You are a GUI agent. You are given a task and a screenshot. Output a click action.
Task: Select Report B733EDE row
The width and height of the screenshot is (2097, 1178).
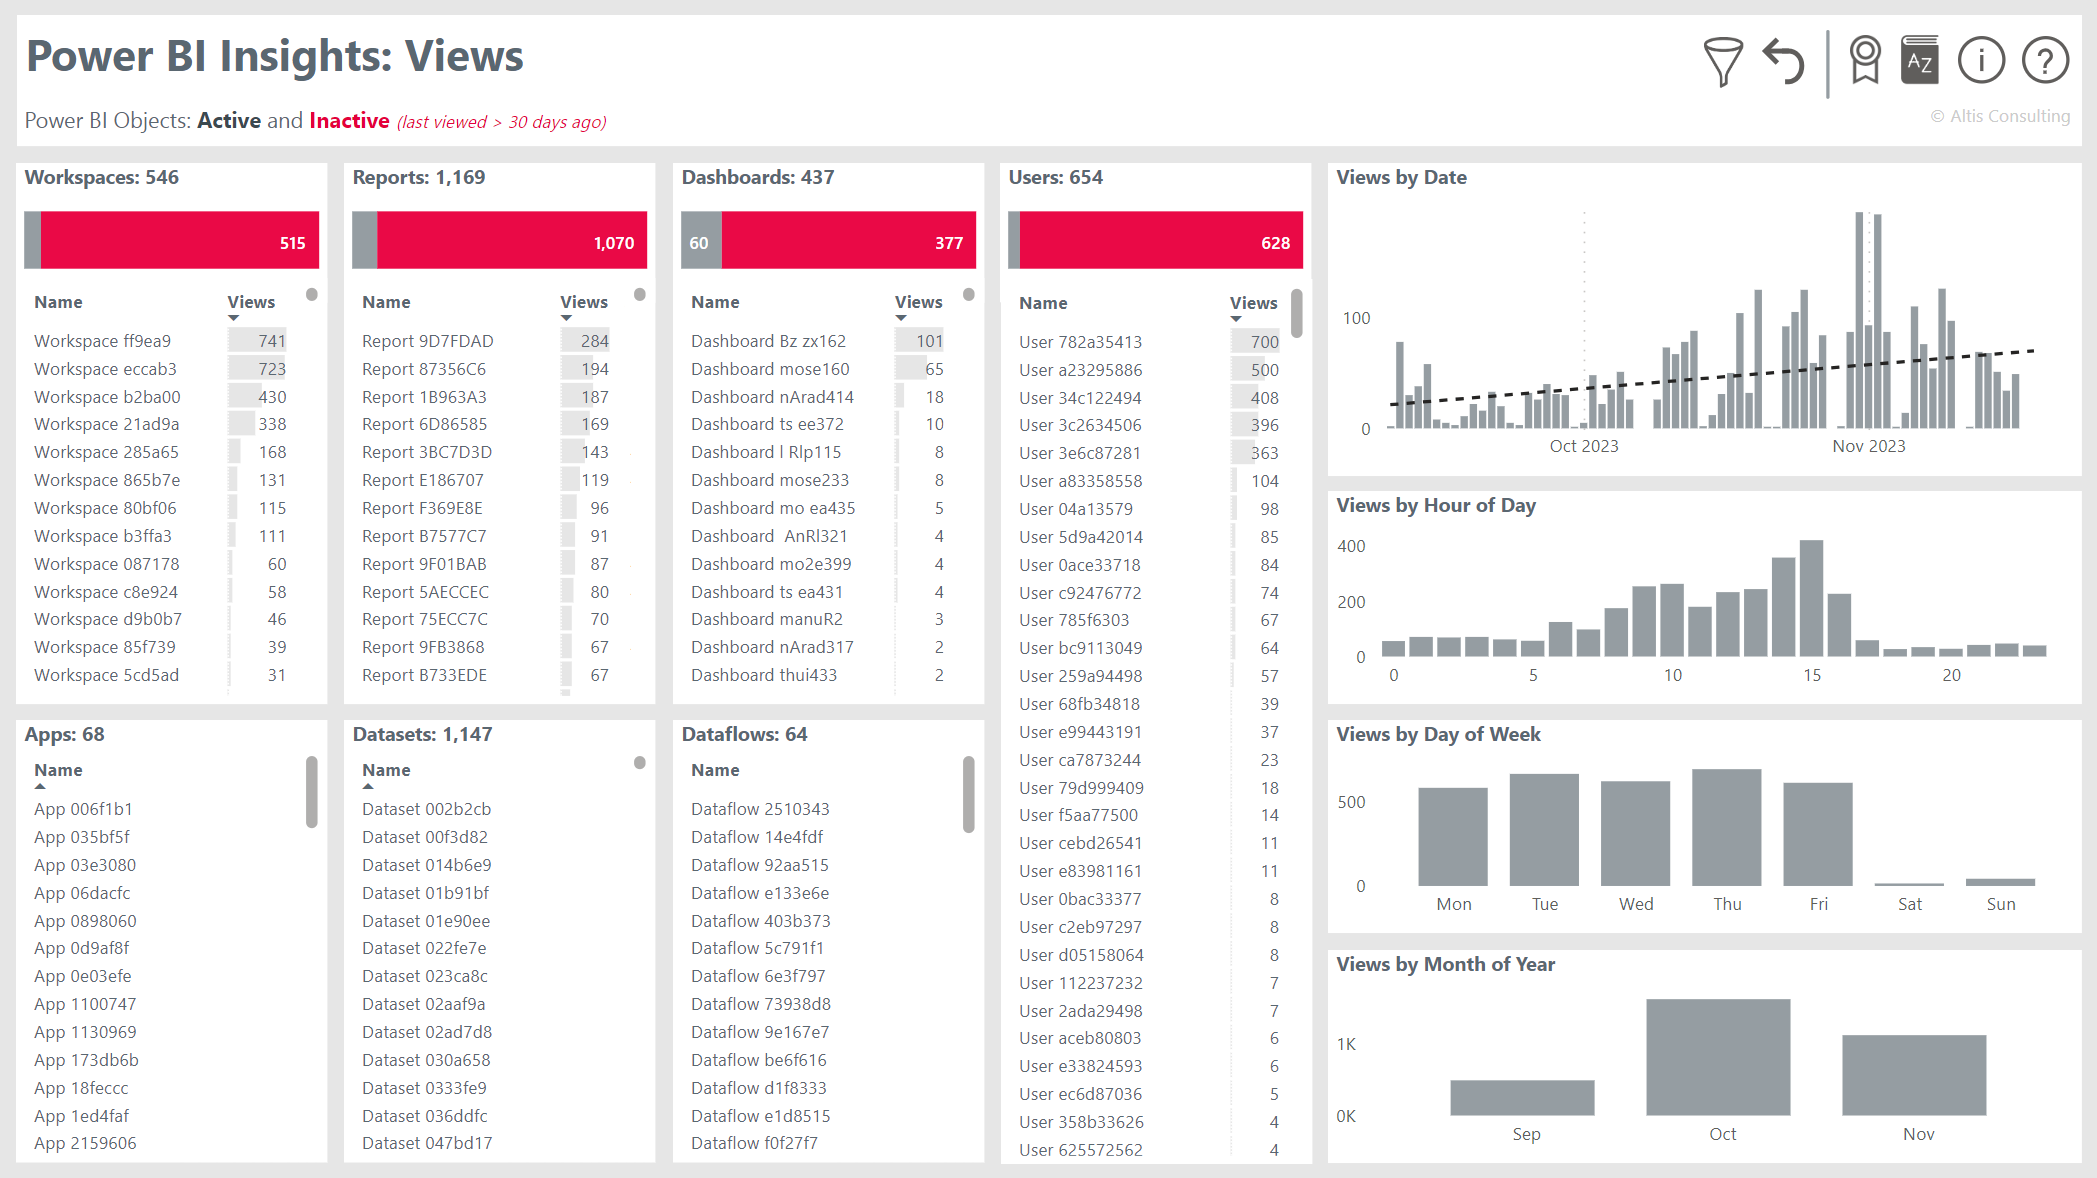(x=486, y=675)
